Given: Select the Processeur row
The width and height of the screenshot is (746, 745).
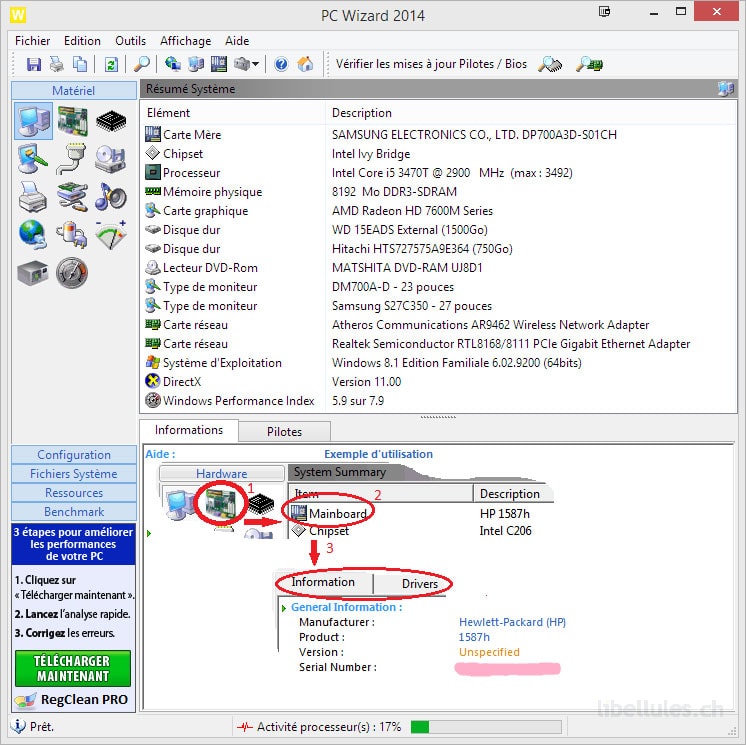Looking at the screenshot, I should coord(438,173).
